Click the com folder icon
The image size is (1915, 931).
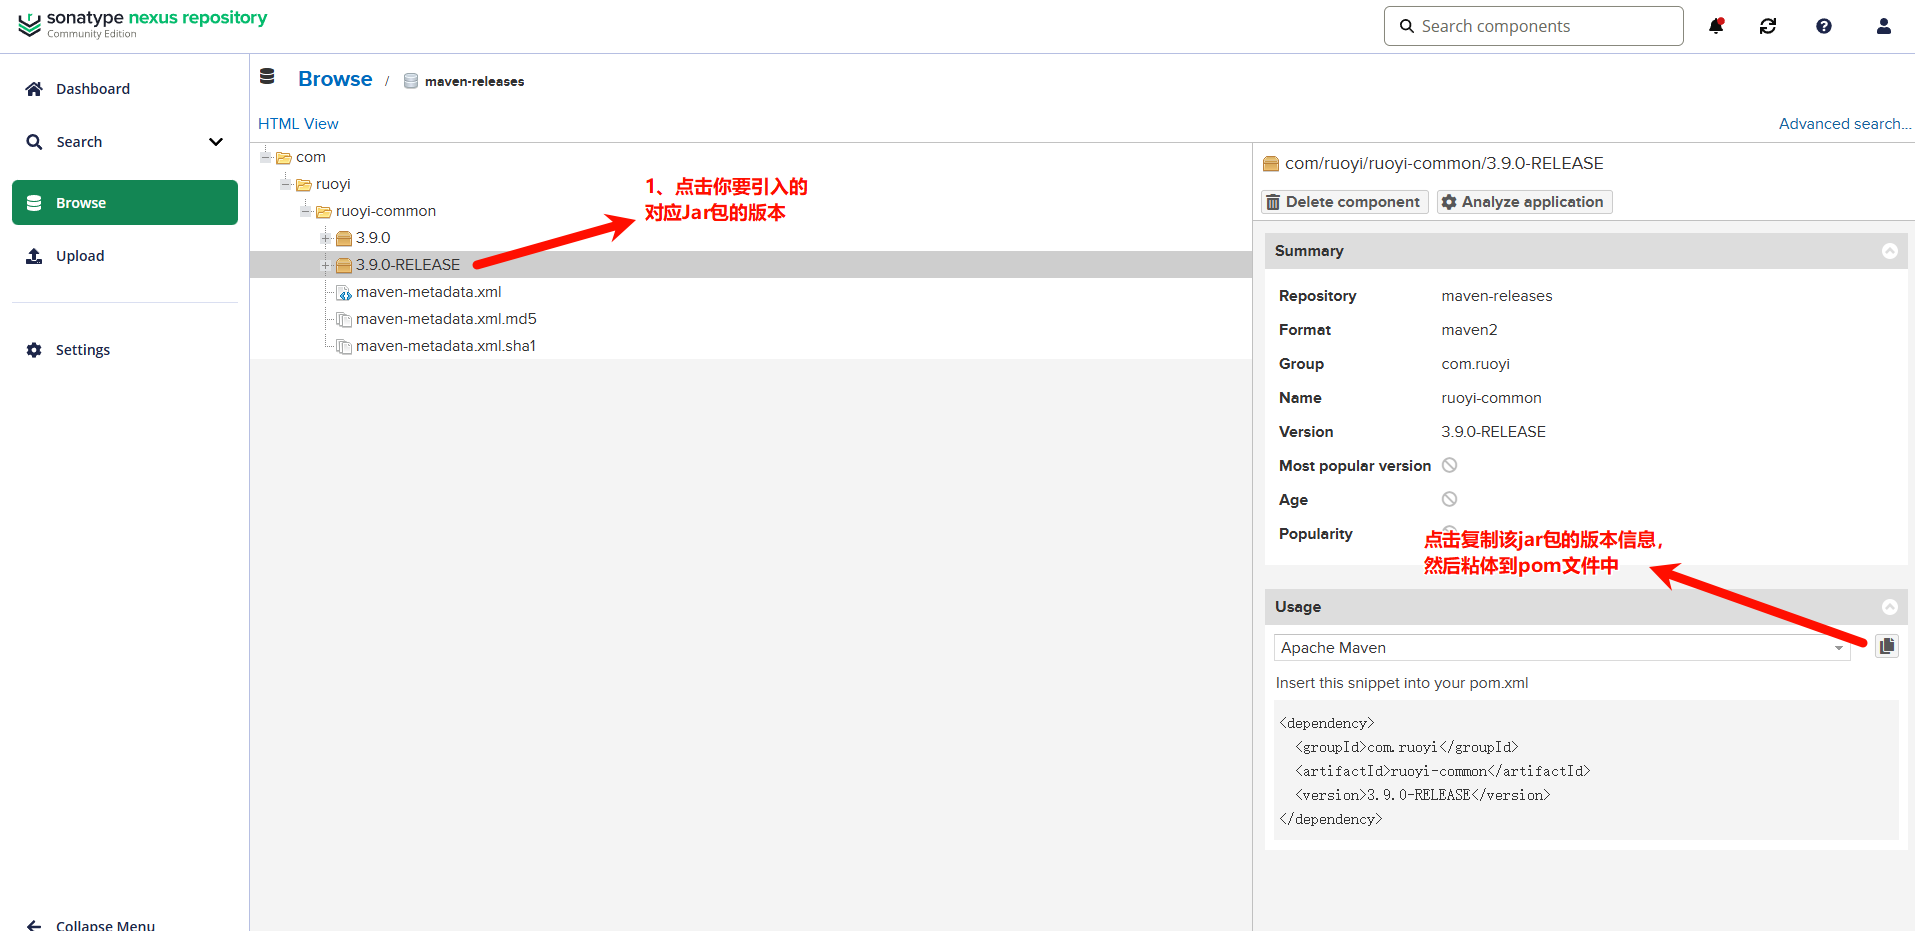point(284,157)
